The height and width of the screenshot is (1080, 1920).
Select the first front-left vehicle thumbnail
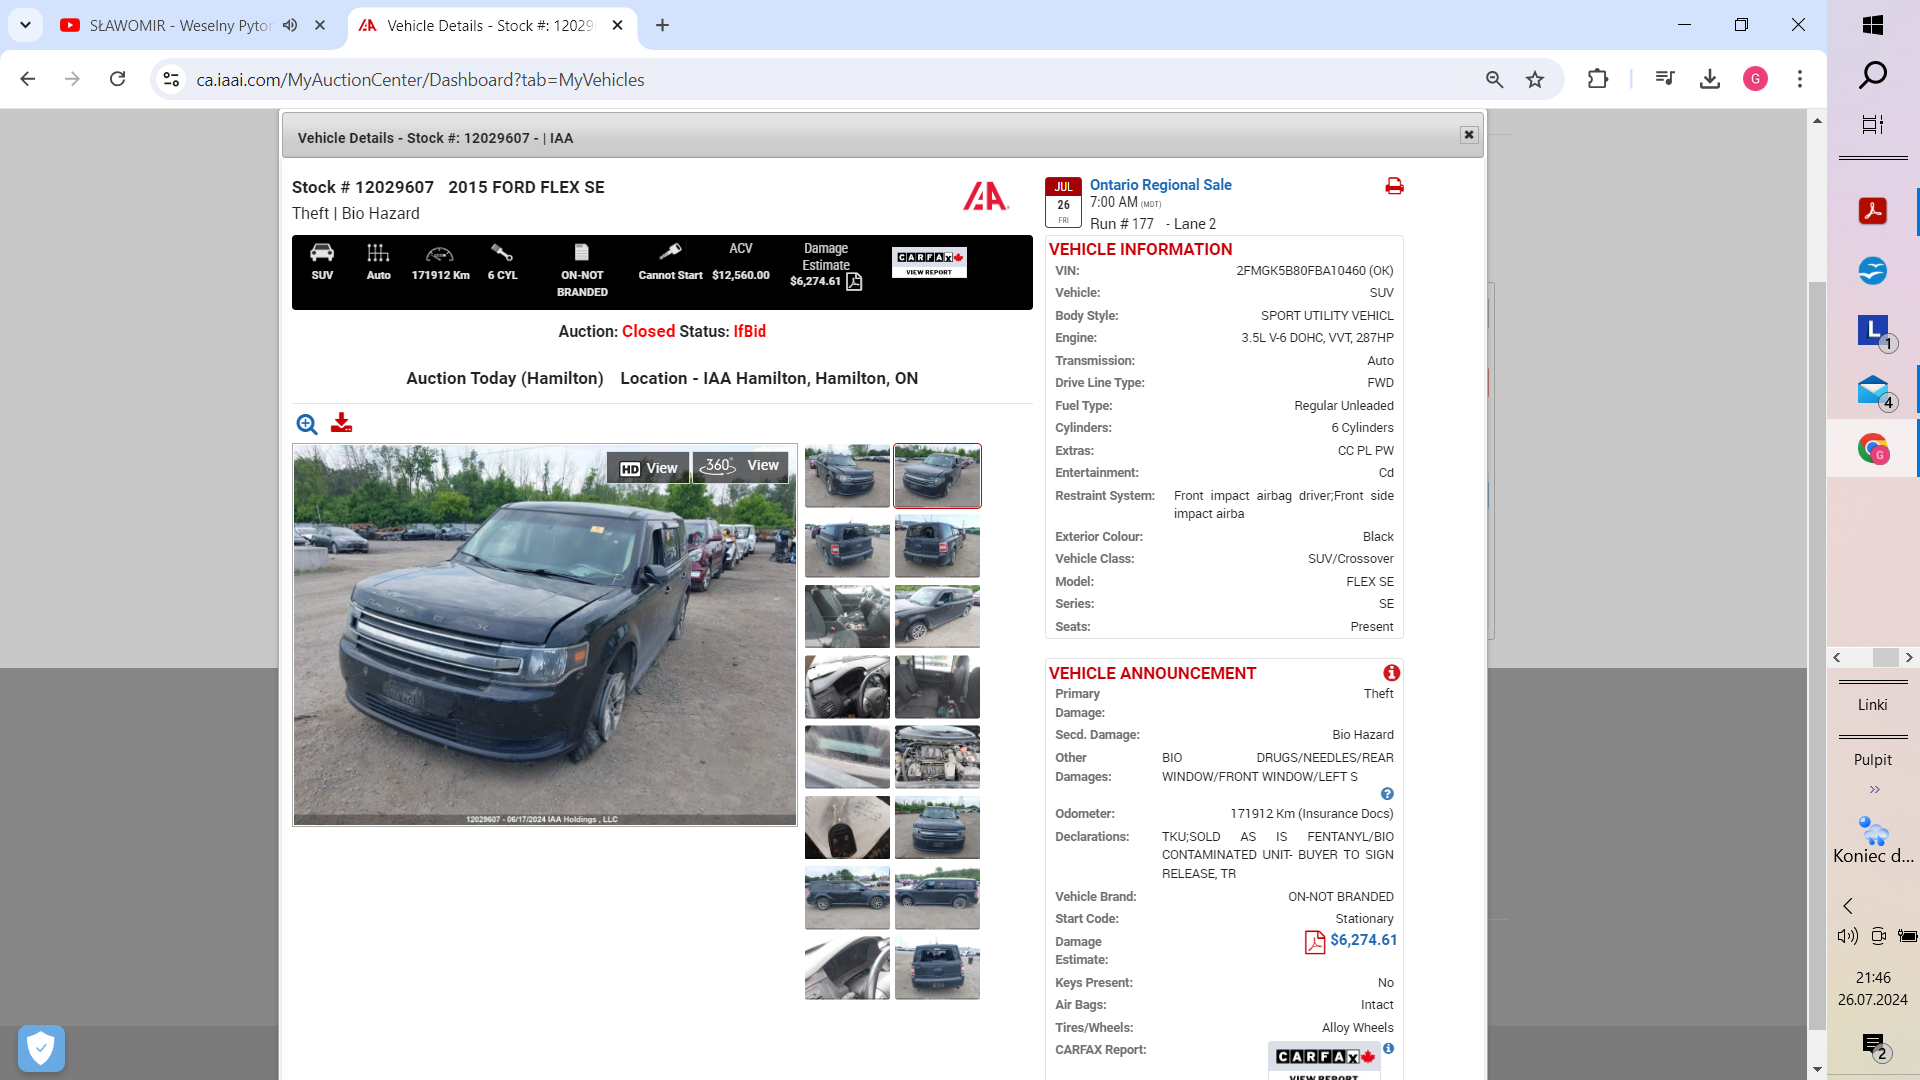pyautogui.click(x=847, y=476)
